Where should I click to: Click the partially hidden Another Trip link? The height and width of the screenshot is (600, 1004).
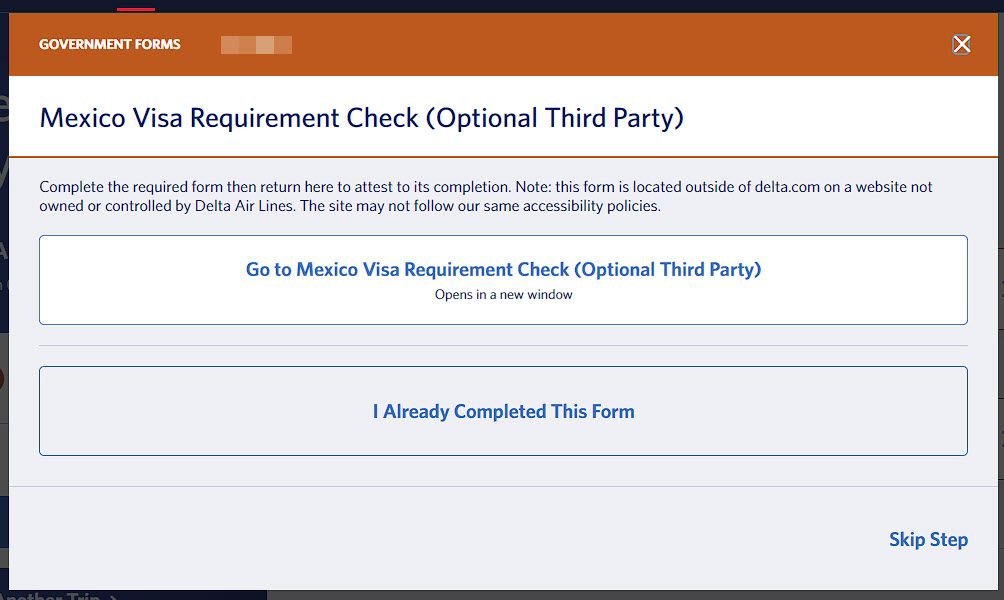coord(60,596)
